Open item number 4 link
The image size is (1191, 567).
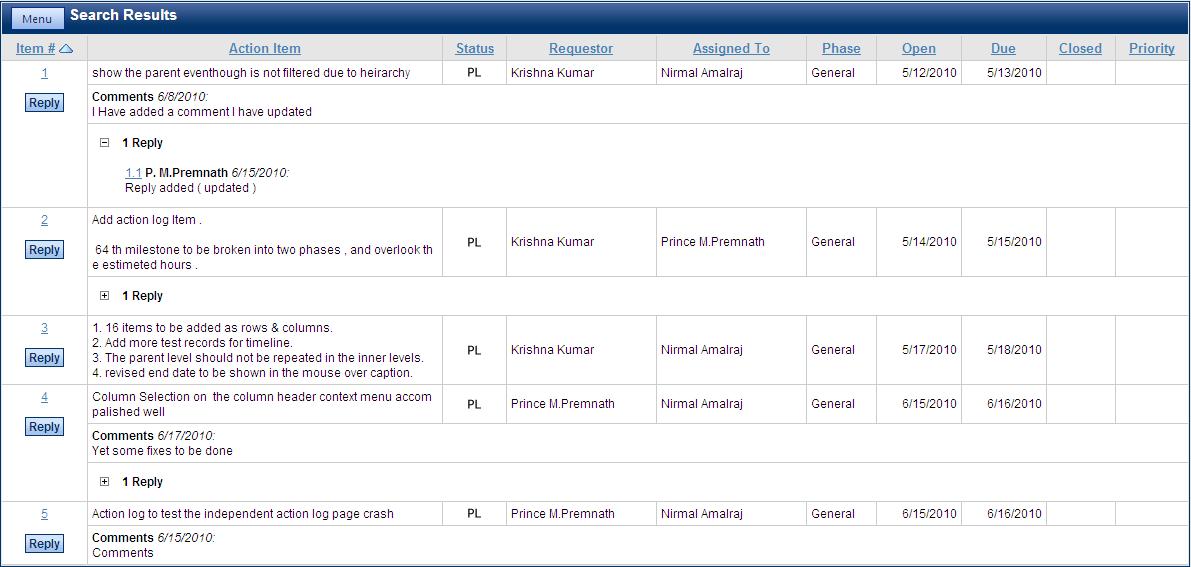tap(44, 397)
